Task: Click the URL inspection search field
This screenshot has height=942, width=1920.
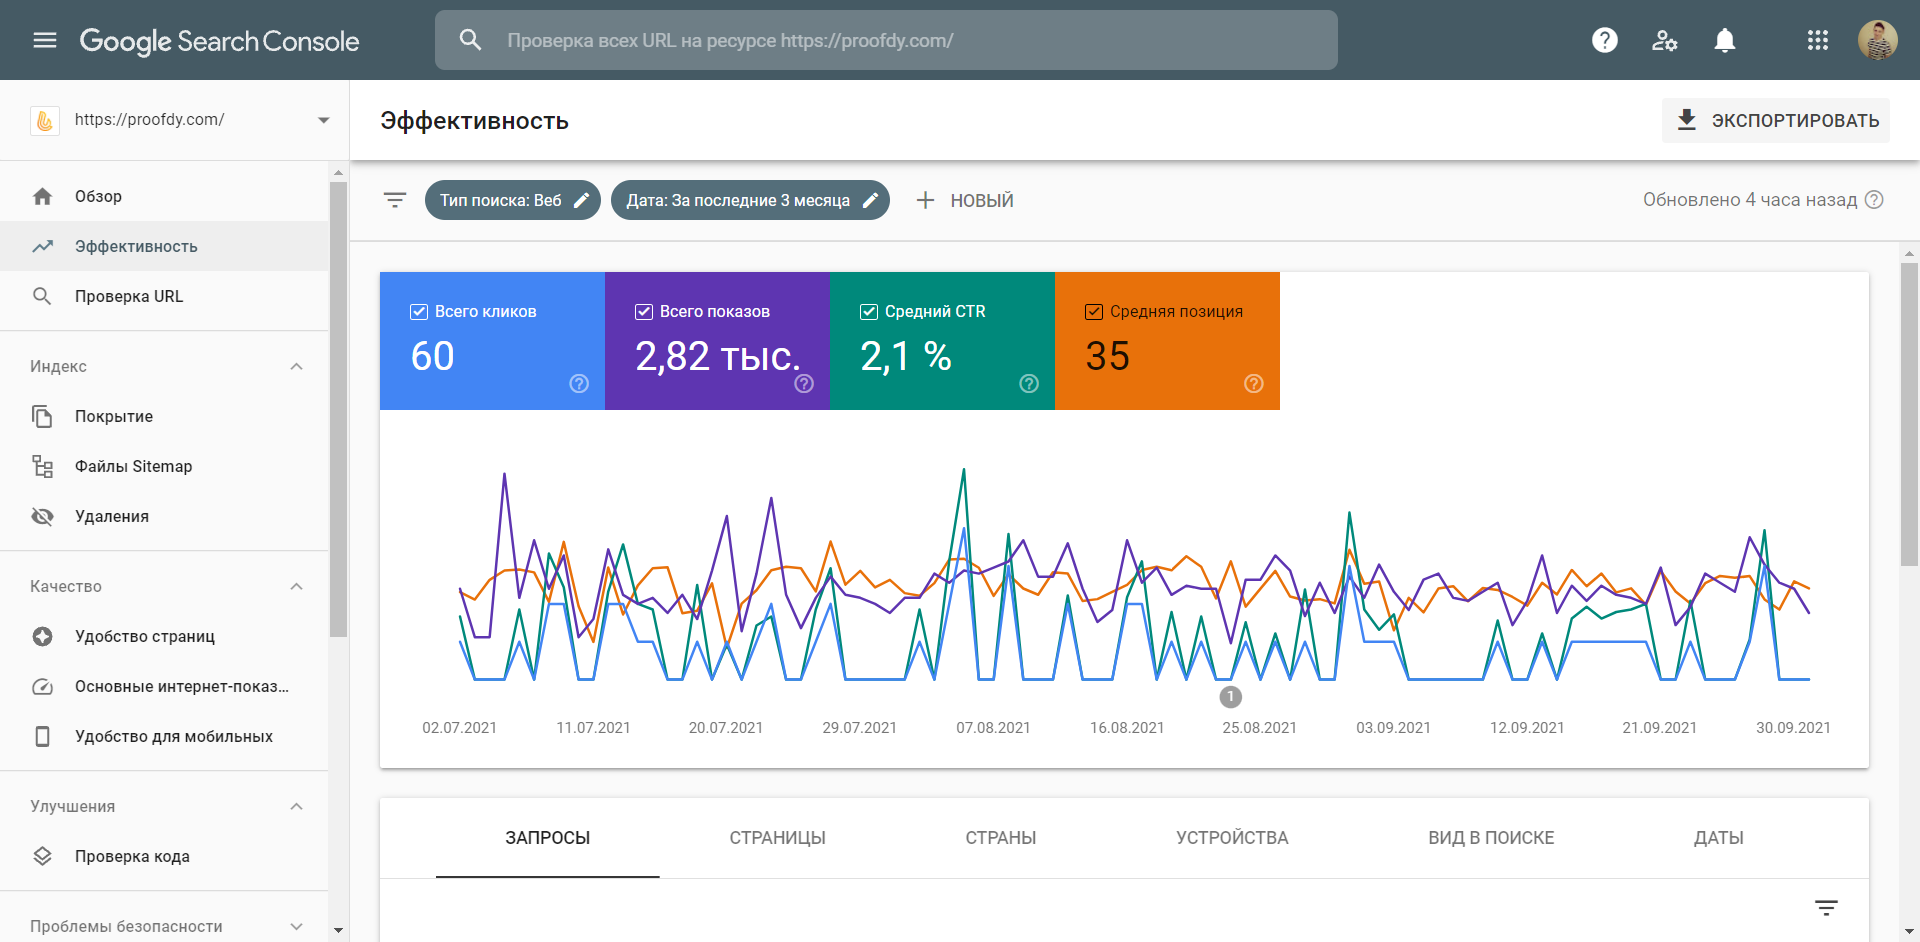Action: [x=886, y=40]
